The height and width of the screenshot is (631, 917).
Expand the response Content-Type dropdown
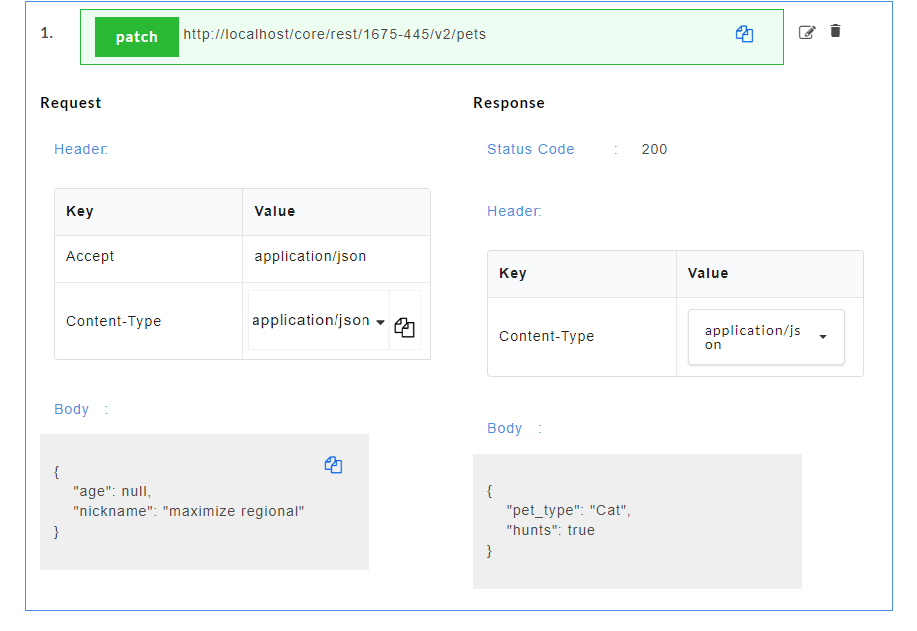click(x=766, y=337)
